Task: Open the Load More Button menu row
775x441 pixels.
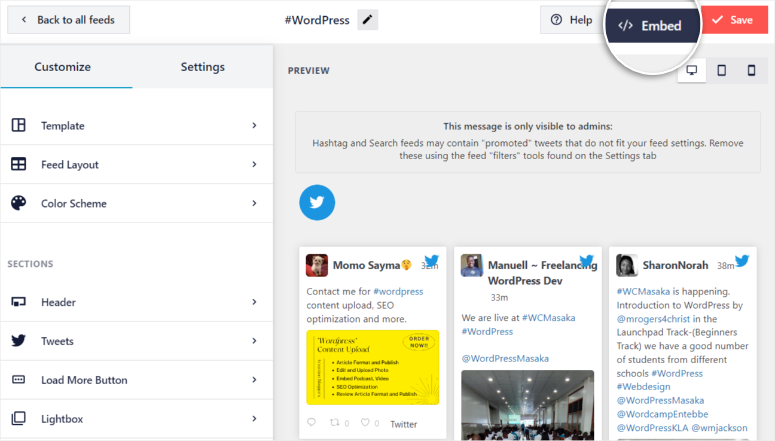Action: click(136, 380)
